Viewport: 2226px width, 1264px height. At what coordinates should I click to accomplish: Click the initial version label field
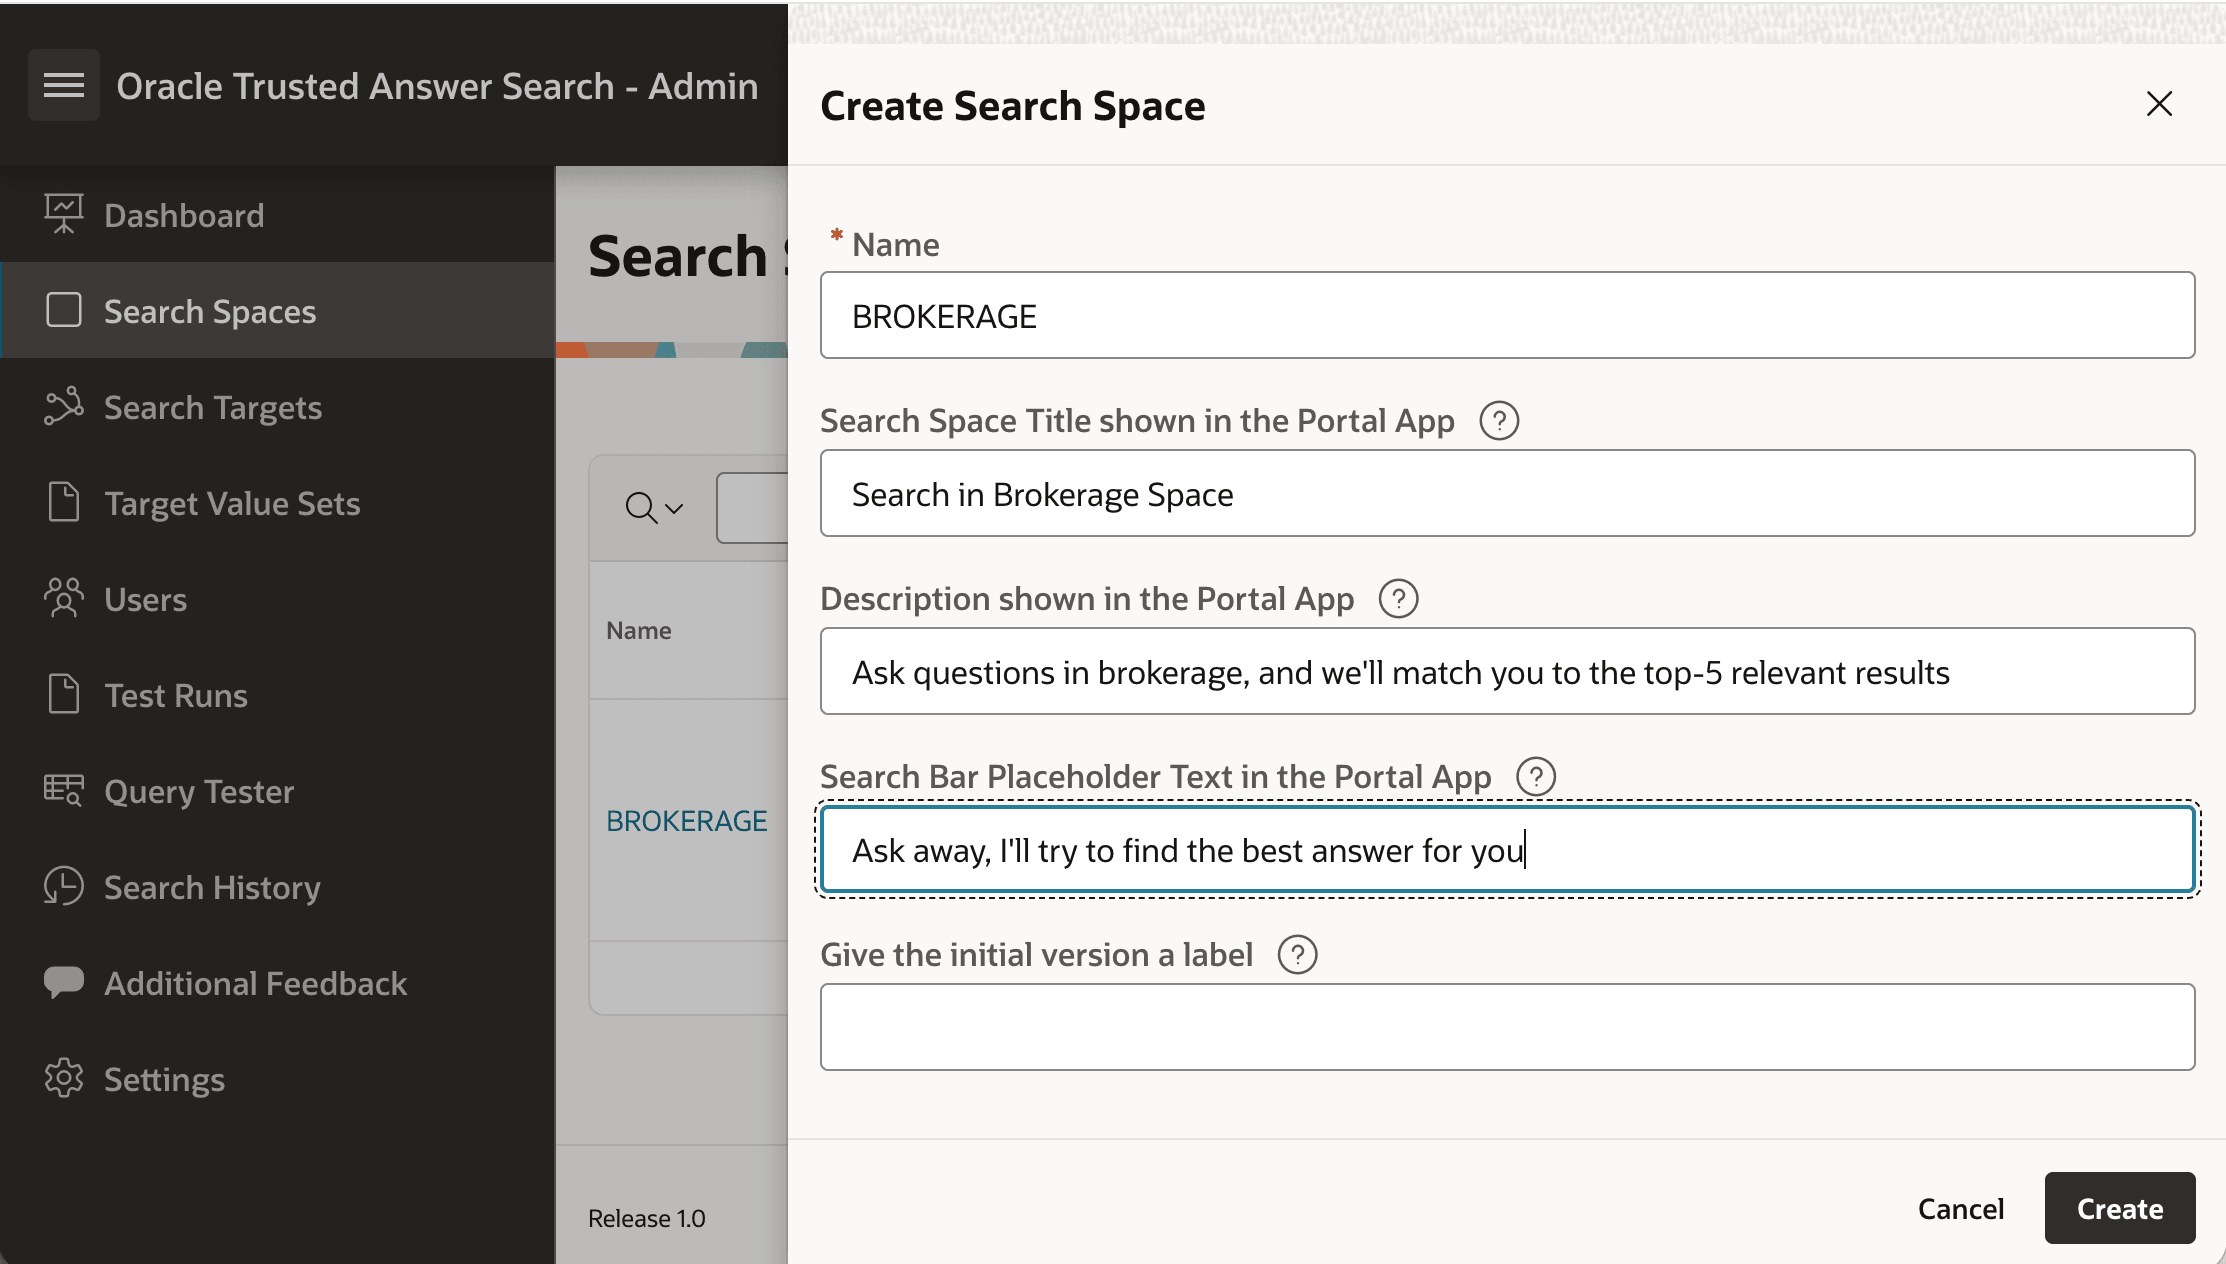click(x=1507, y=1027)
